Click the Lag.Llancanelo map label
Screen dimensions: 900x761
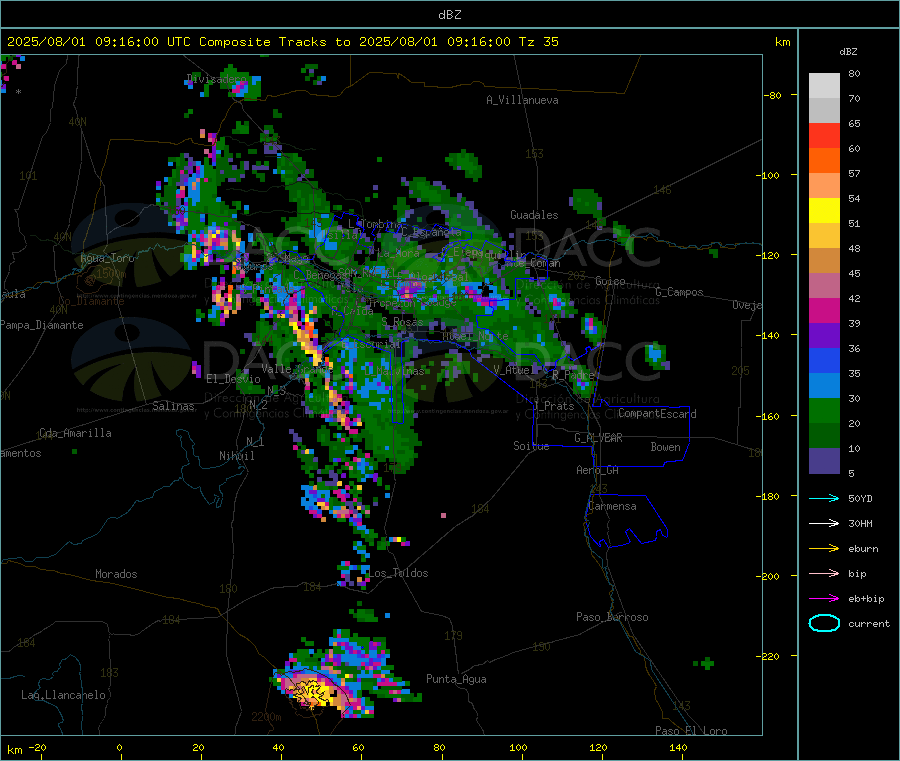(63, 695)
